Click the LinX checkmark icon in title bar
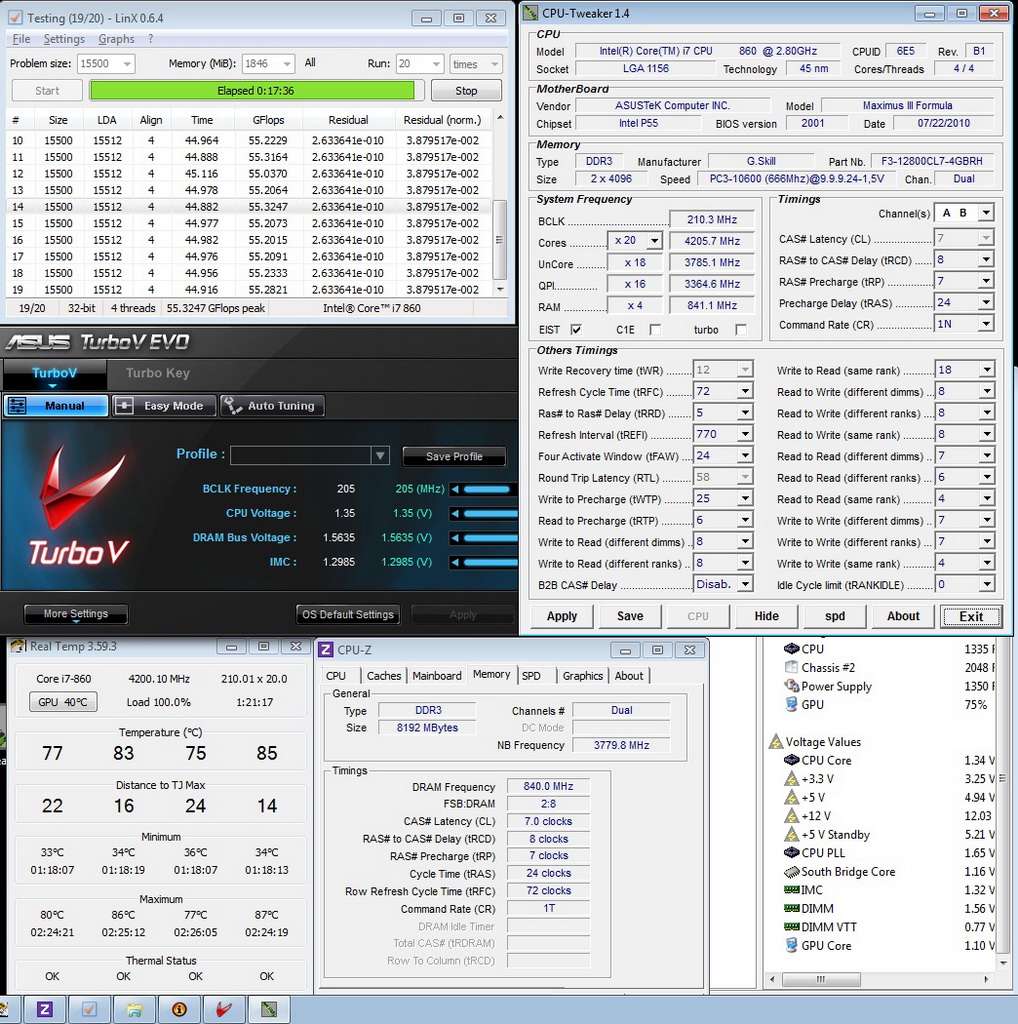 click(x=14, y=18)
